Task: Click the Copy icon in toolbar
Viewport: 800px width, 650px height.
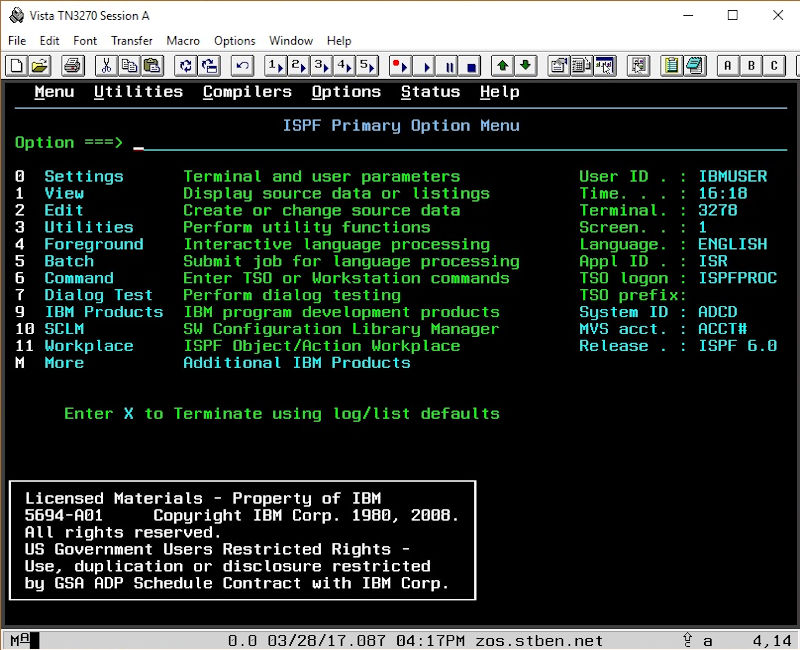Action: coord(129,66)
